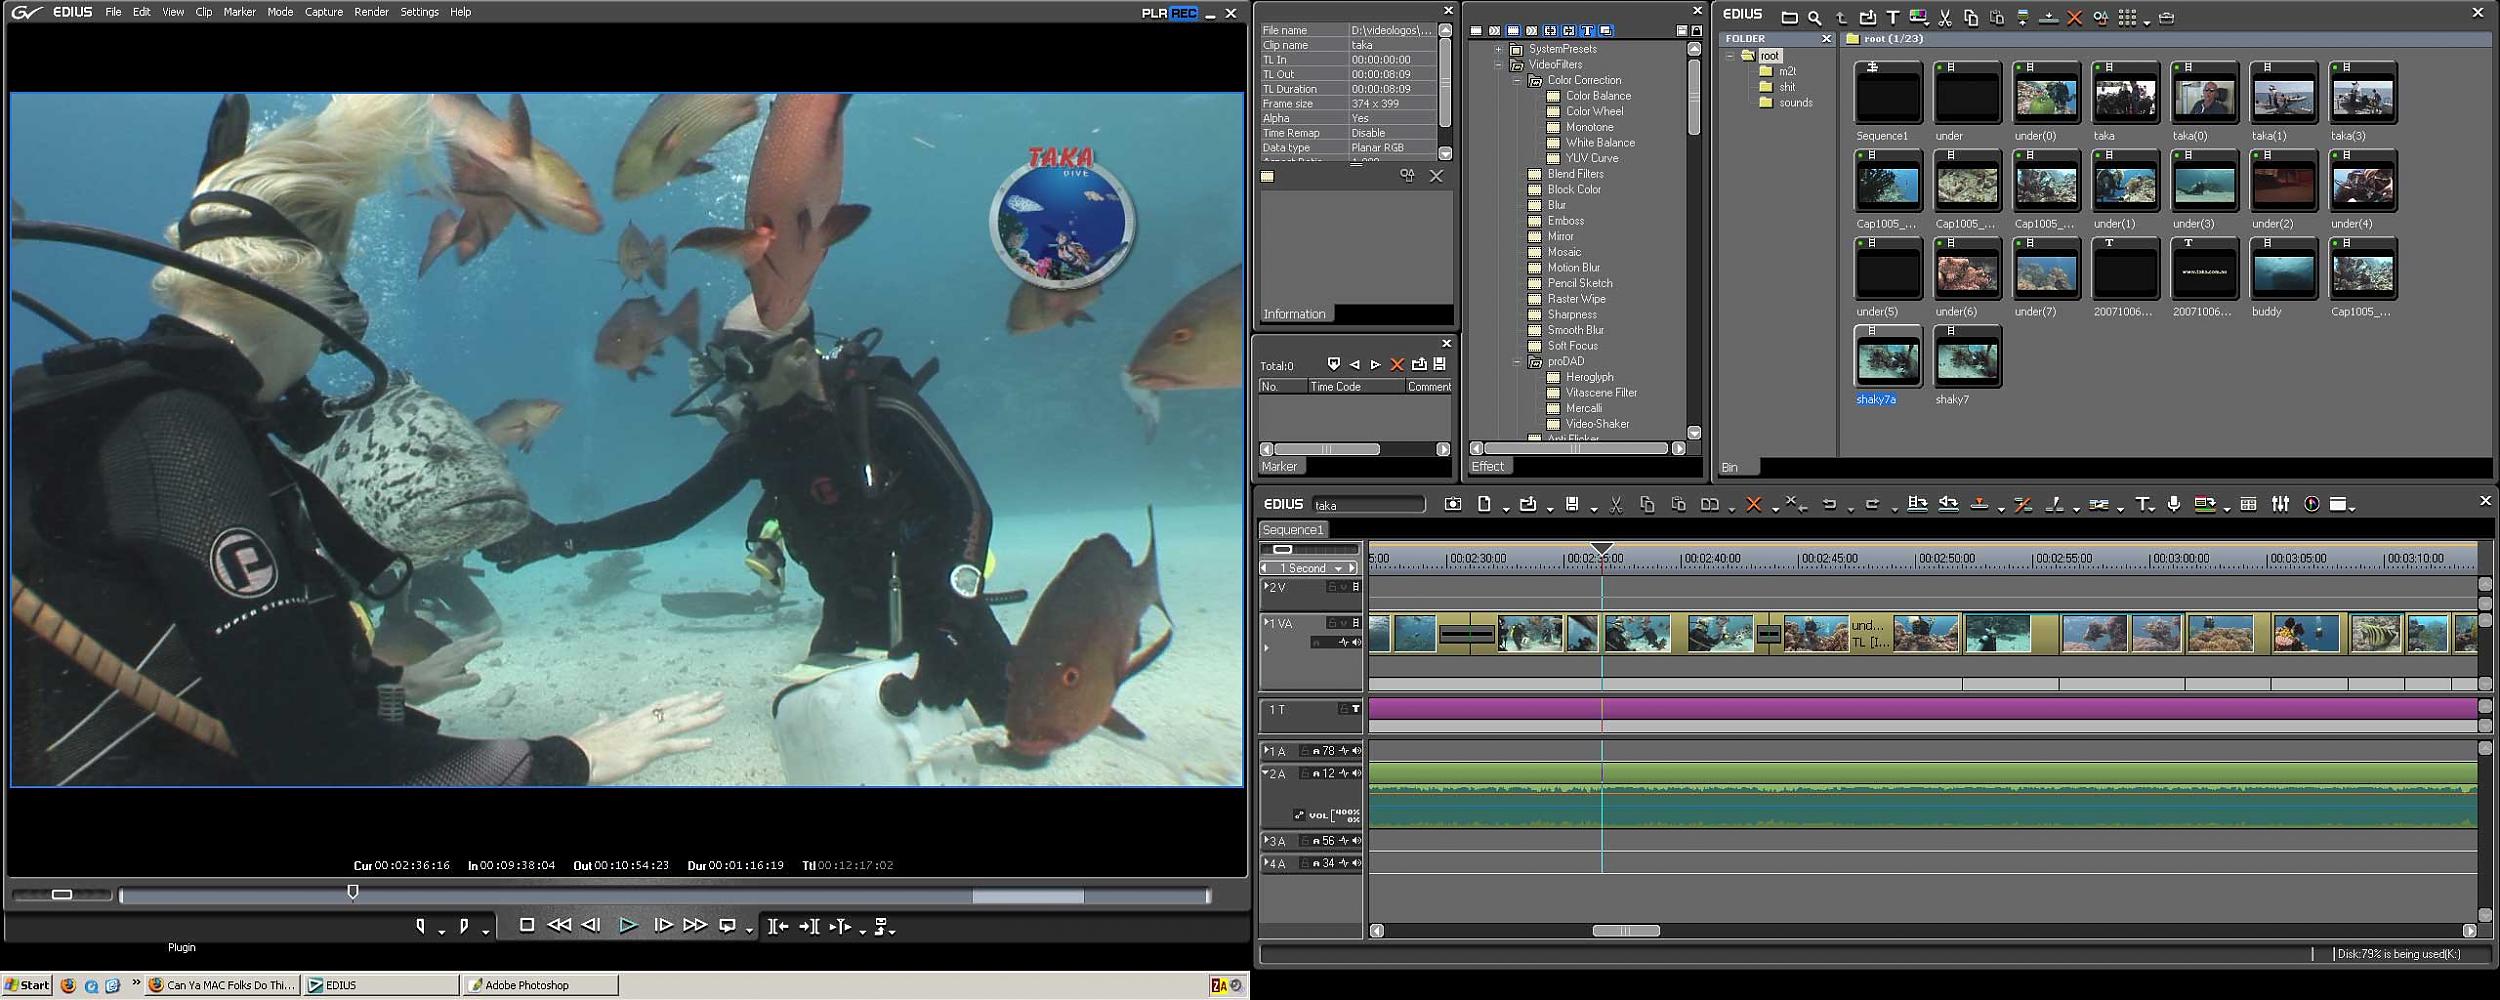Toggle the audio mute on track 3 A
Viewport: 2500px width, 1000px height.
1356,841
